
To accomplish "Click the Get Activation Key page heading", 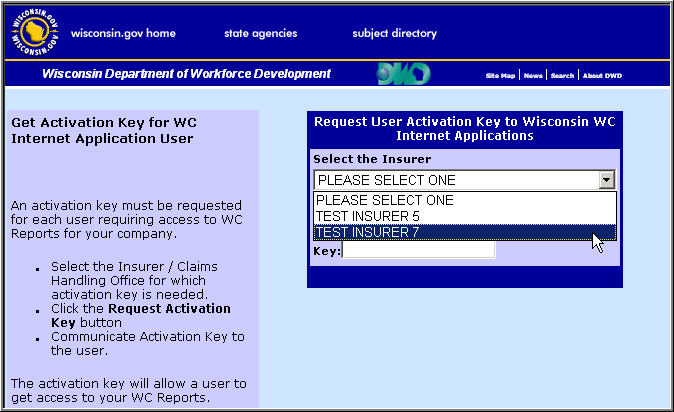I will click(102, 130).
